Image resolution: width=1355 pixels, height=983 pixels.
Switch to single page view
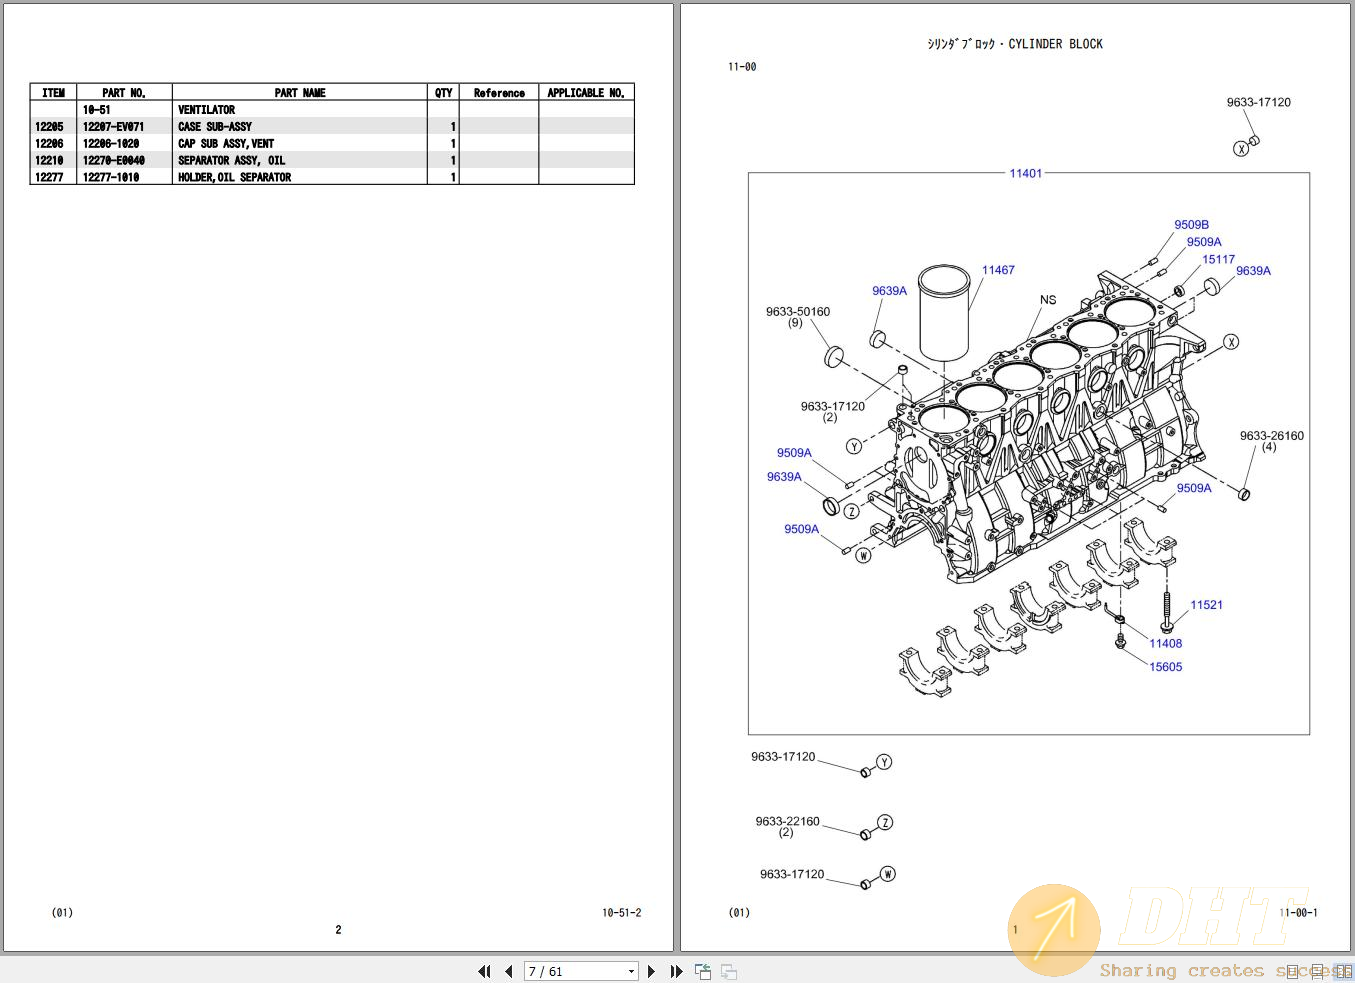point(1293,971)
